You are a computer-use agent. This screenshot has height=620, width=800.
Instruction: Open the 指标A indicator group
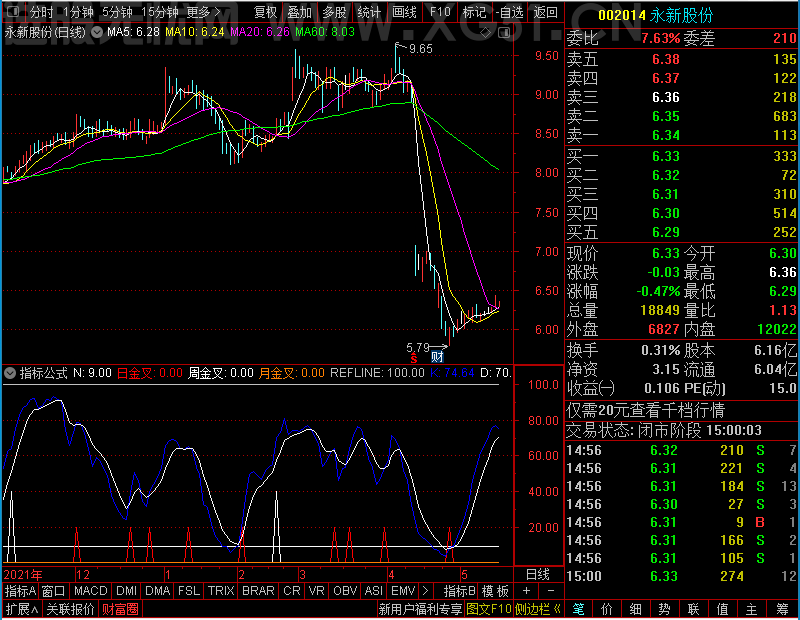point(20,591)
